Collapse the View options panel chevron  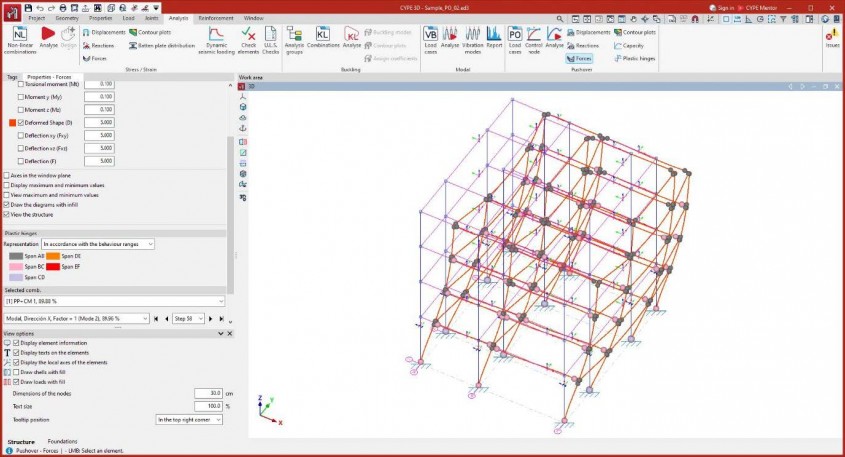220,334
